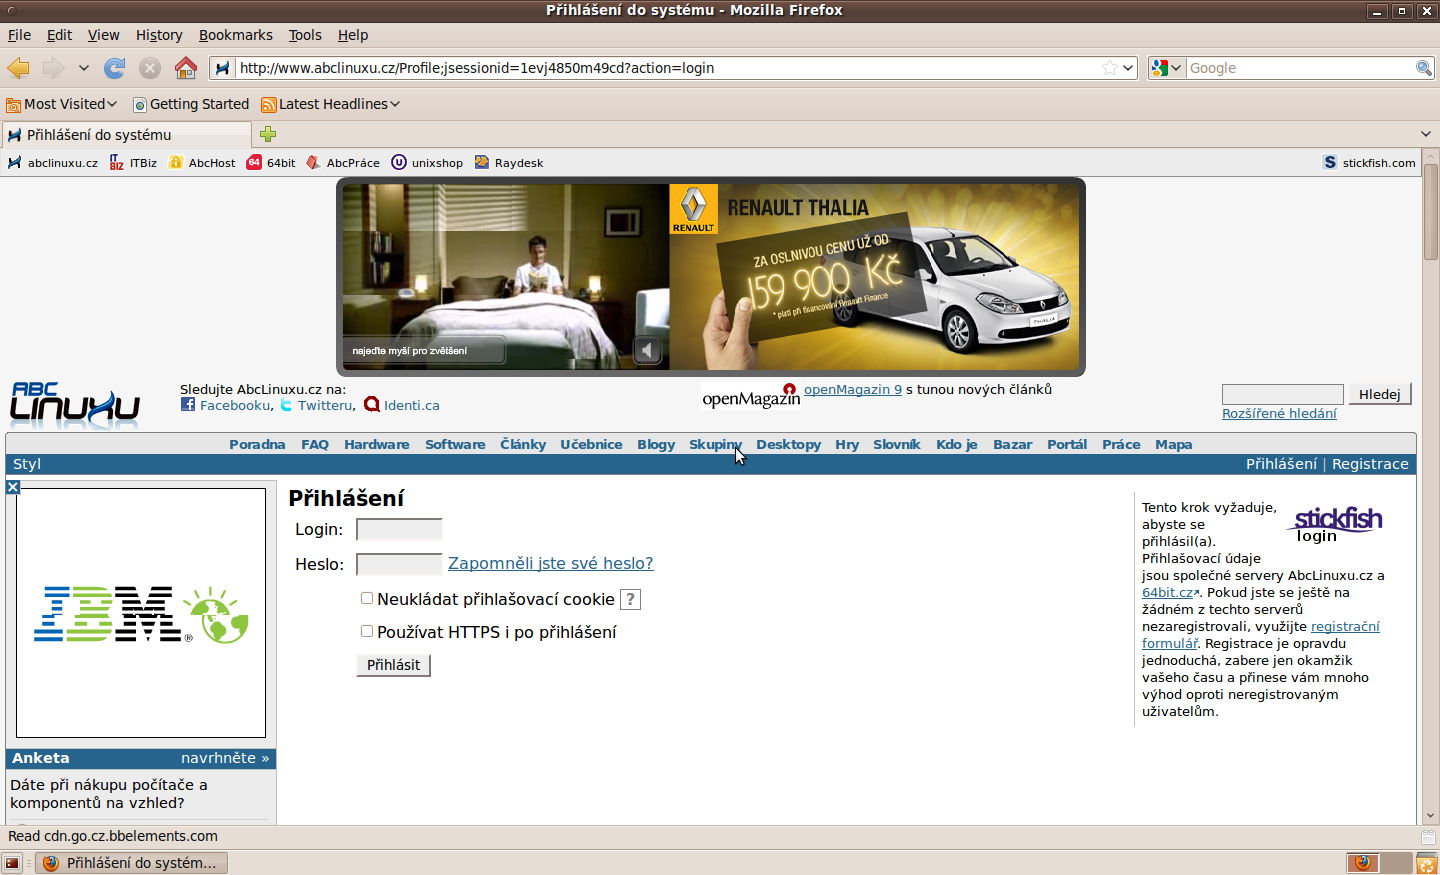Open the system tray icon at far right
The image size is (1440, 875).
tap(1426, 863)
